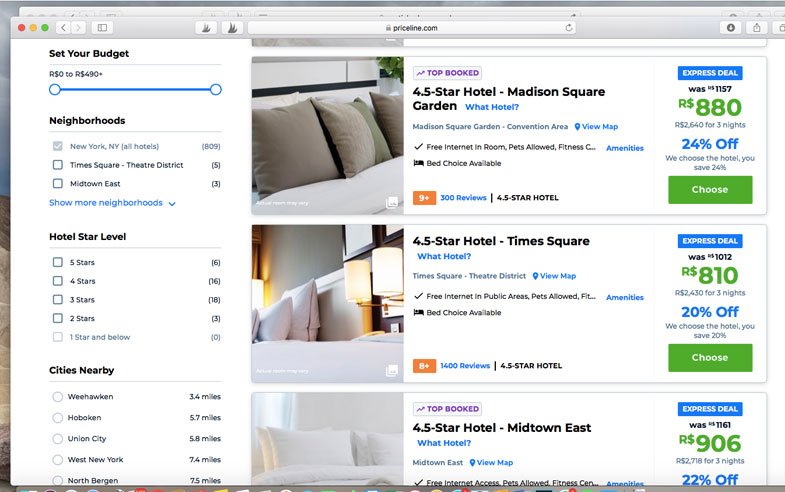Viewport: 785px width, 492px height.
Task: Click 4.5-Star Hotel - Midtown East title
Action: tap(502, 428)
